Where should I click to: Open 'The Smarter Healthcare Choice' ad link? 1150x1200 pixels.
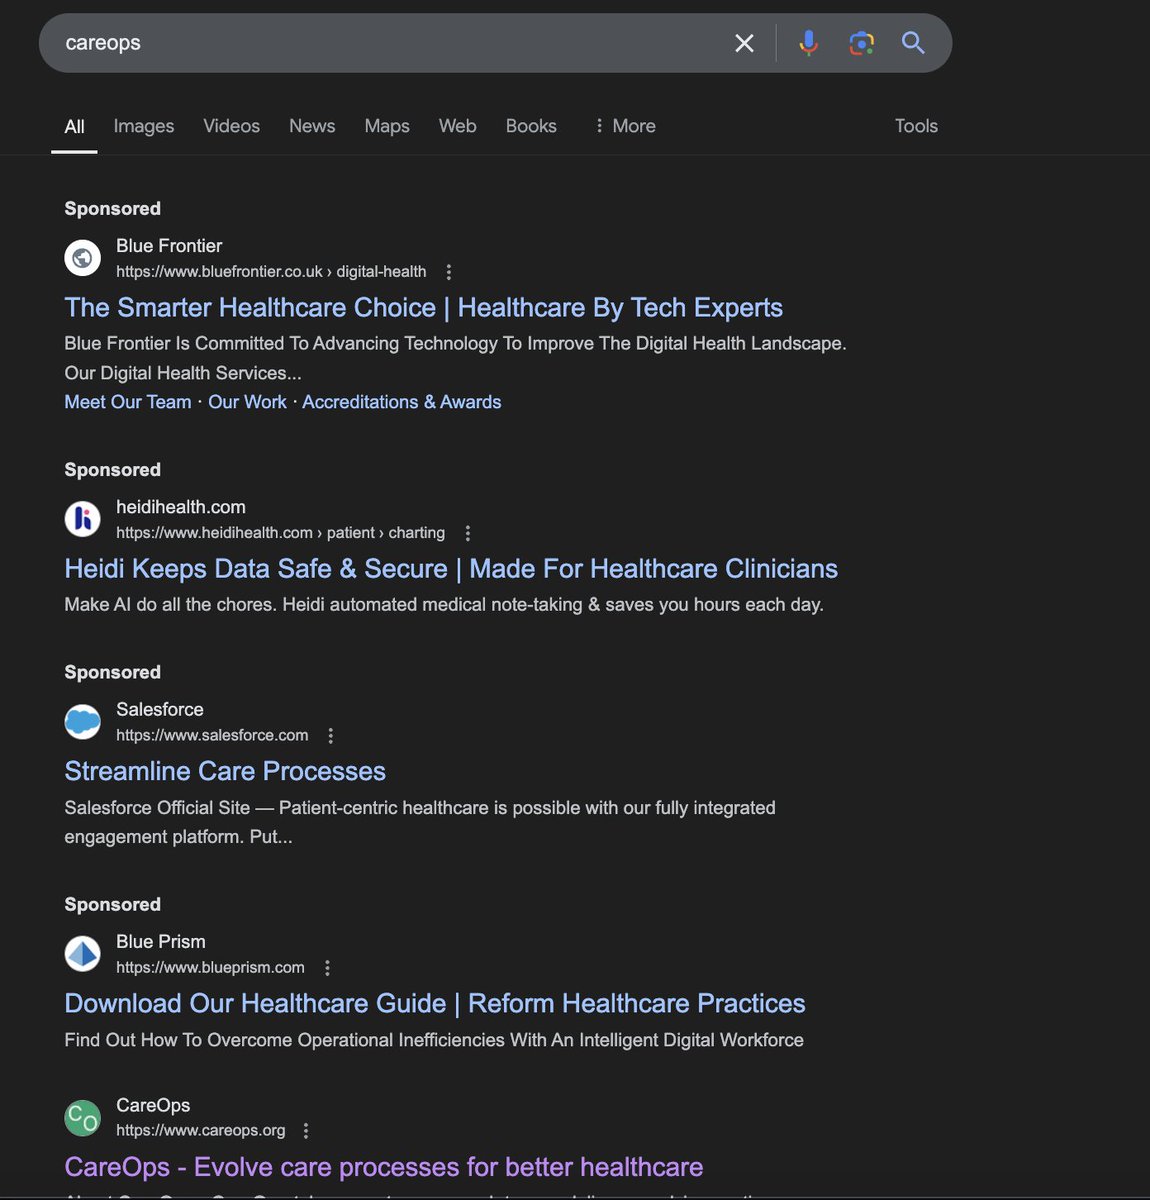click(x=423, y=307)
